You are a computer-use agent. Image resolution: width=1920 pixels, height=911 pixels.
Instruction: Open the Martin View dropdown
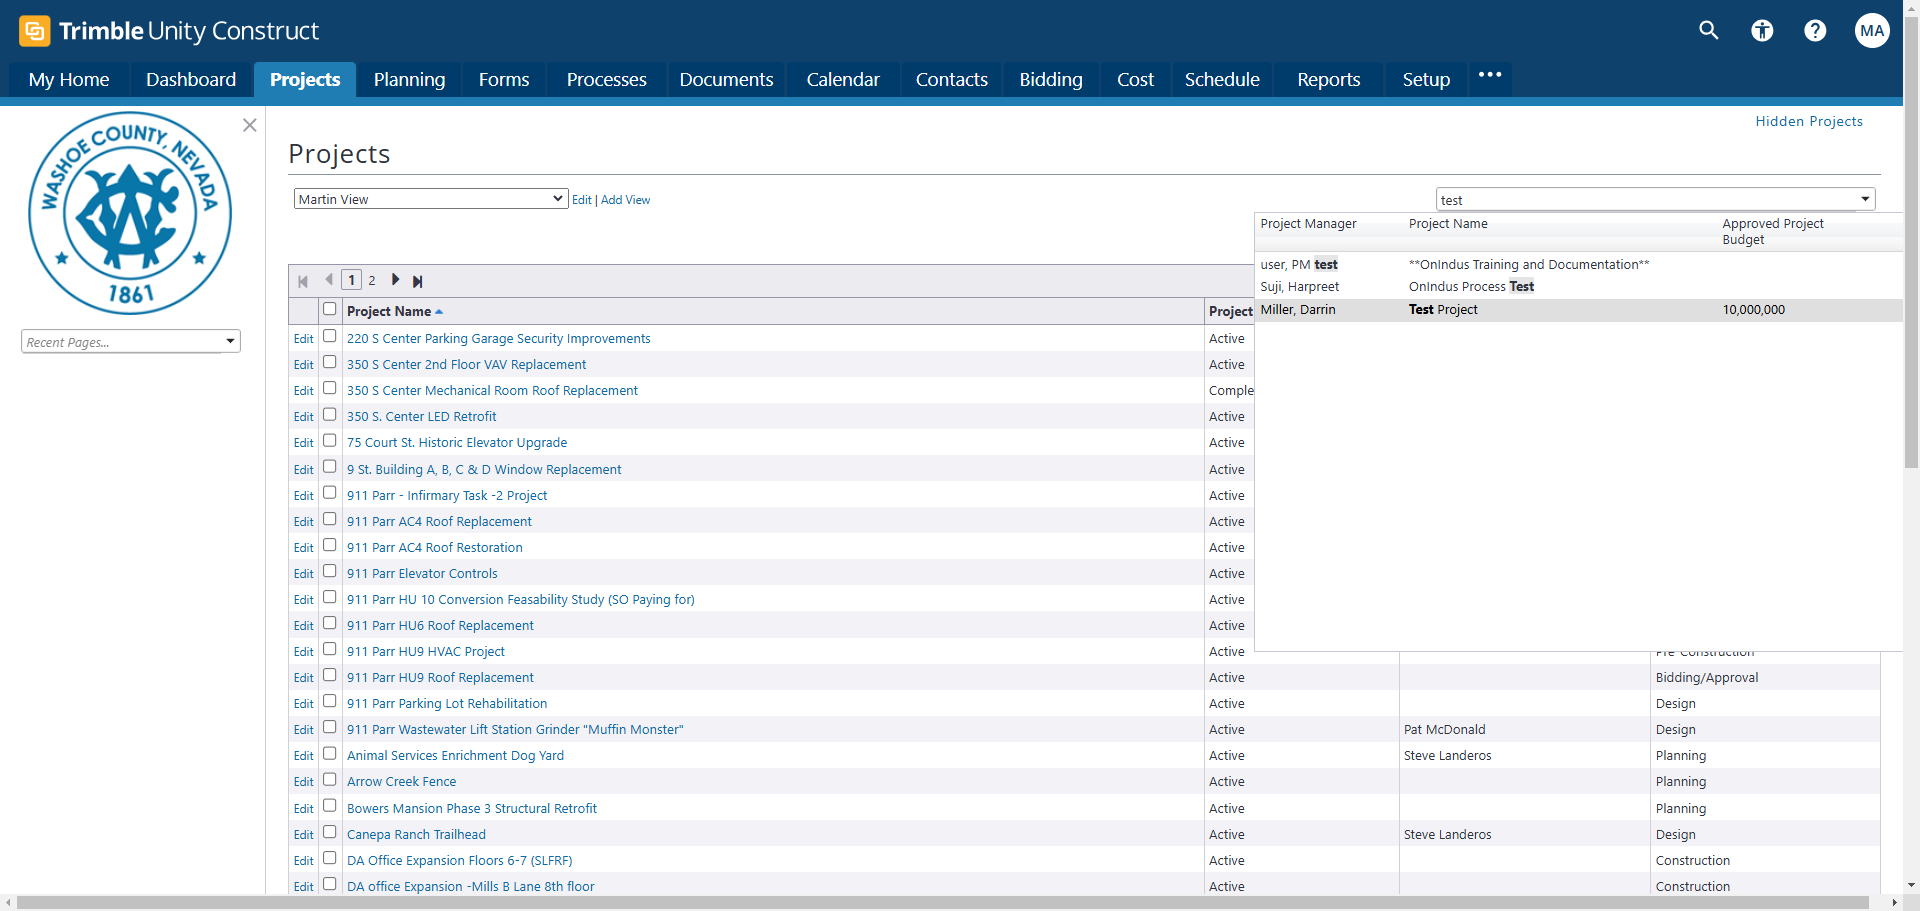point(431,199)
